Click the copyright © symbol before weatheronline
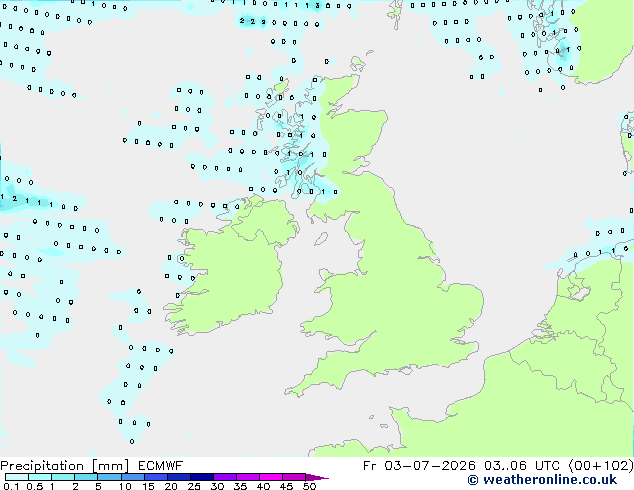The height and width of the screenshot is (490, 634). coord(473,480)
